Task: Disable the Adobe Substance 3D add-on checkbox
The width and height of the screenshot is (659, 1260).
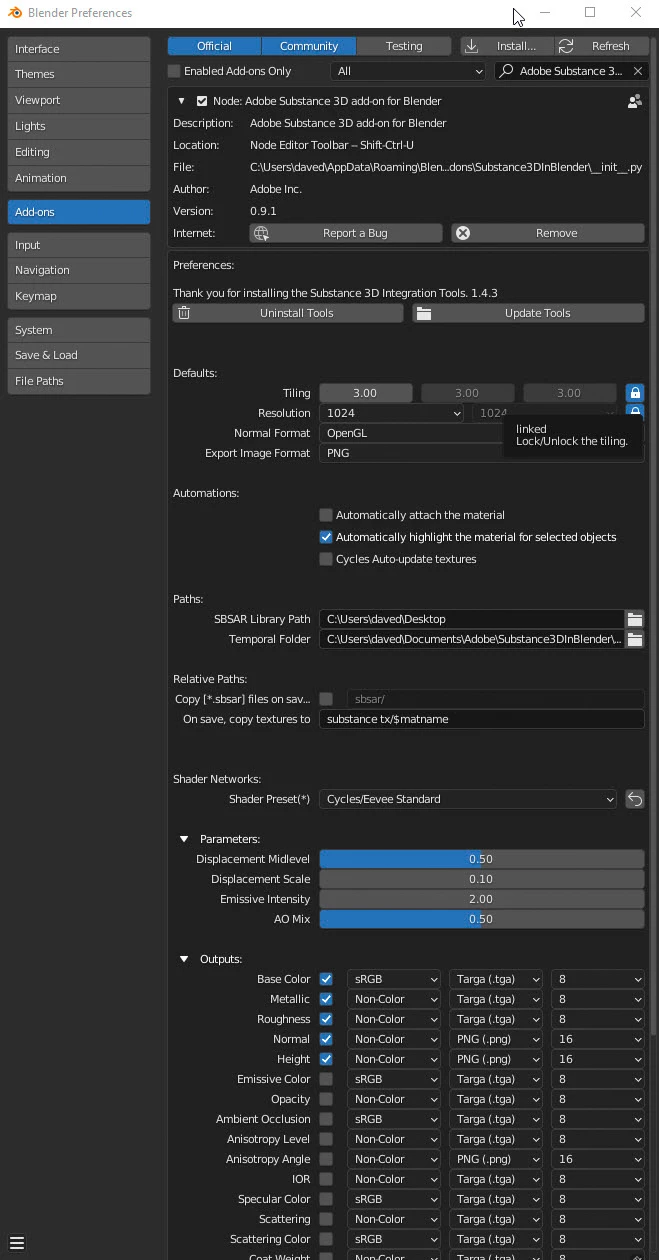Action: [x=202, y=101]
